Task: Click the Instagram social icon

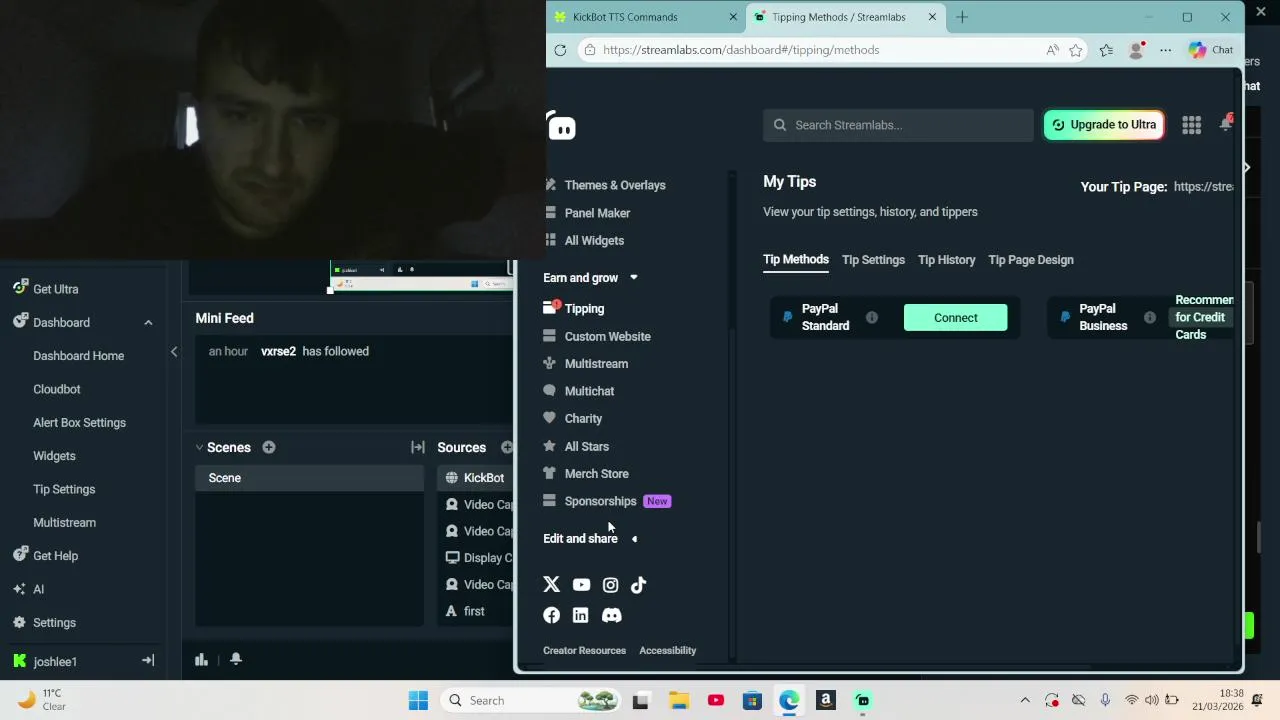Action: (610, 585)
